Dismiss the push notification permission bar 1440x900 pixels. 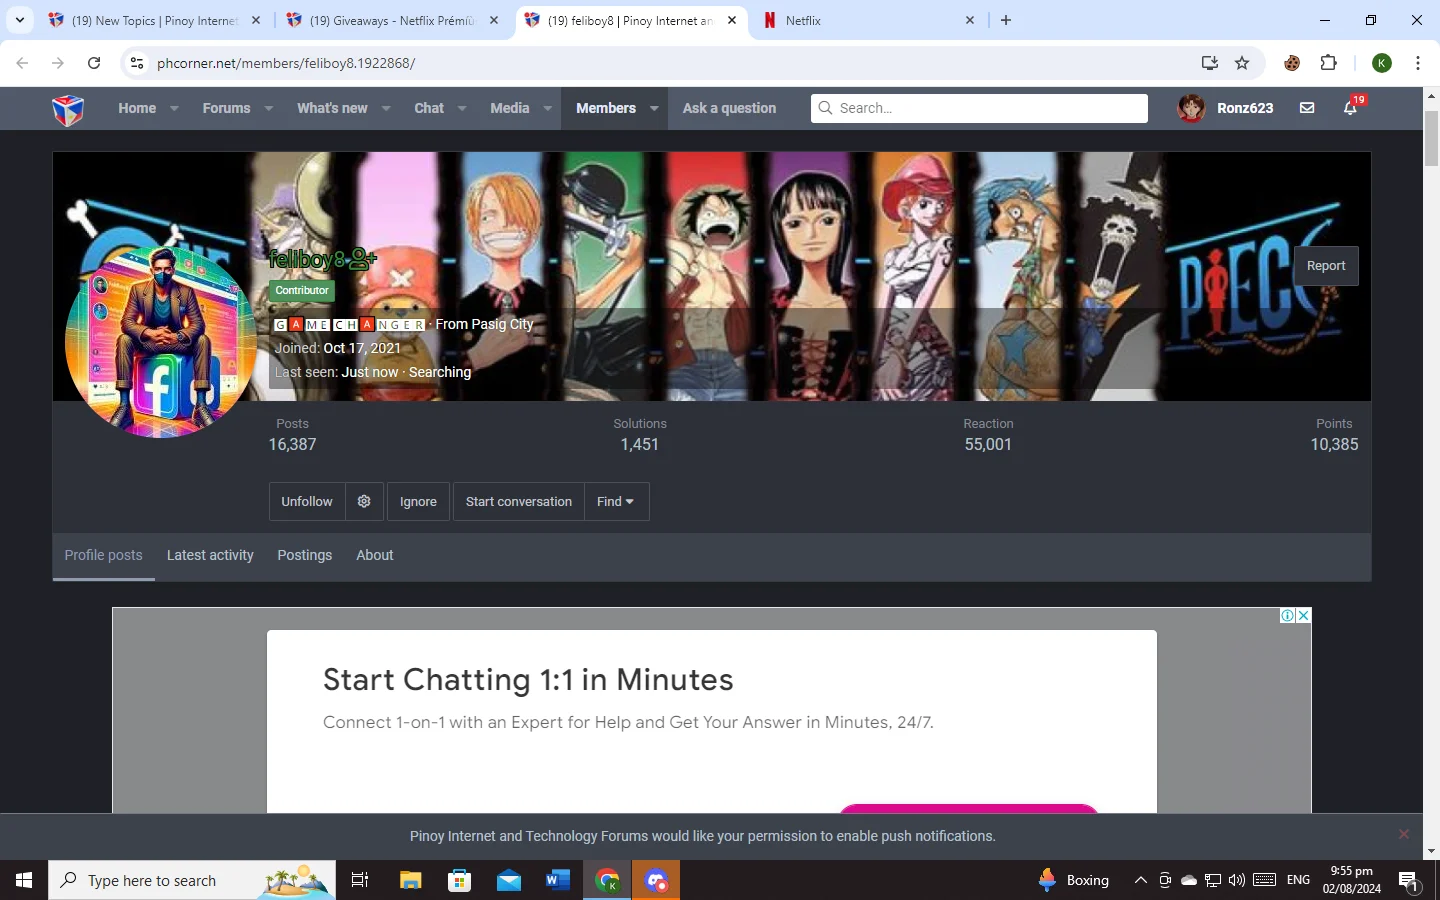1404,834
